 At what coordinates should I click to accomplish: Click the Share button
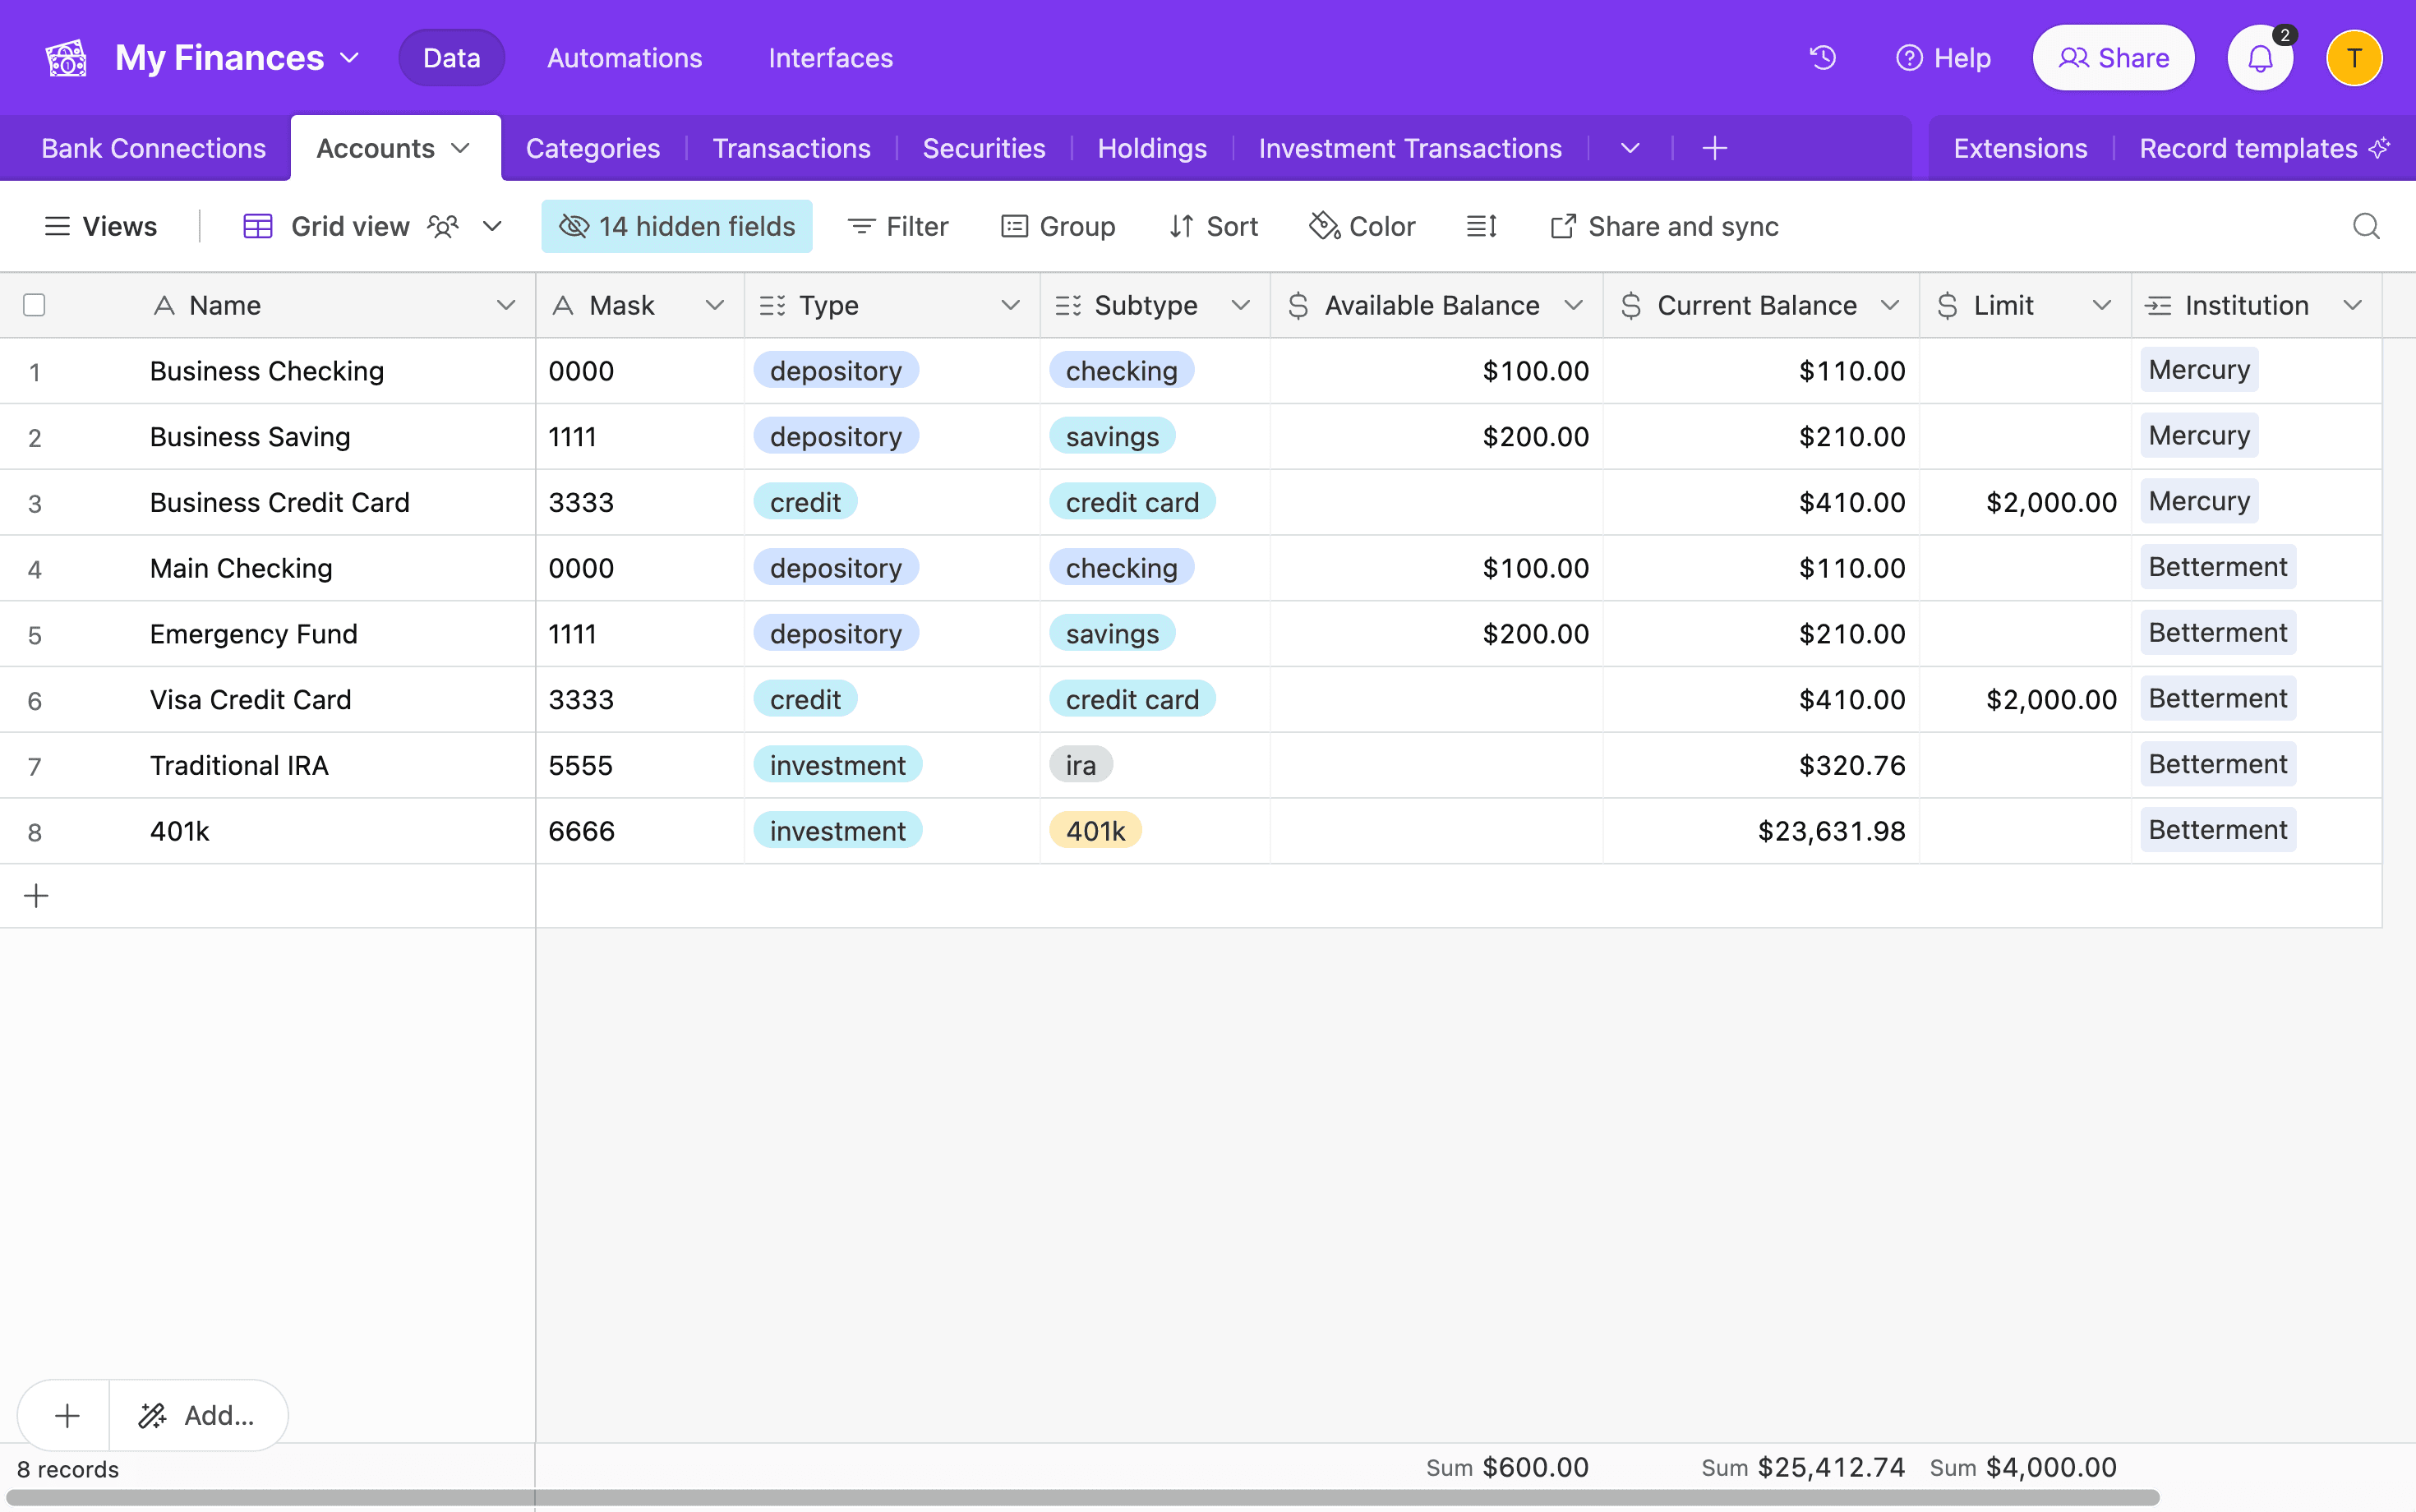coord(2112,57)
